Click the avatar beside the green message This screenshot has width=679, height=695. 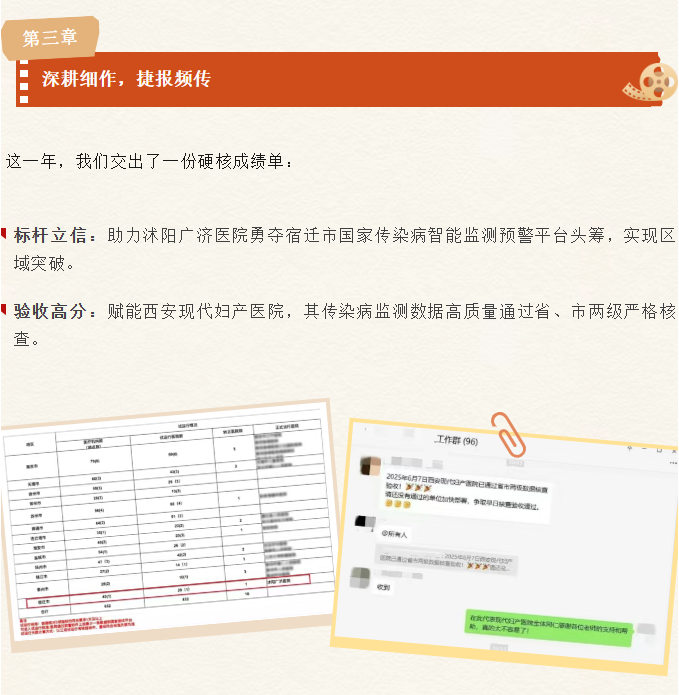click(646, 630)
